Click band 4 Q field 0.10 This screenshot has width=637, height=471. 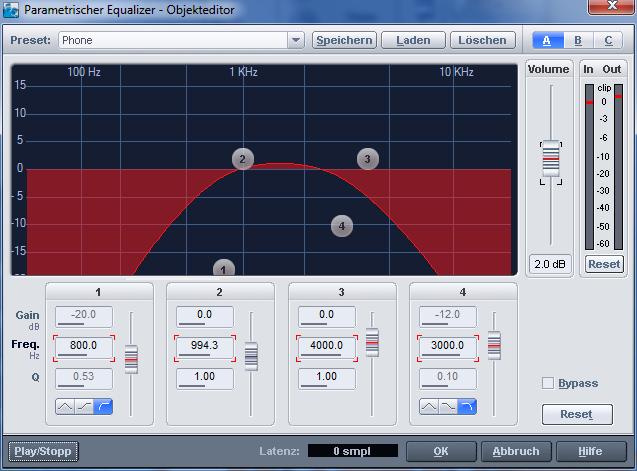(x=448, y=379)
